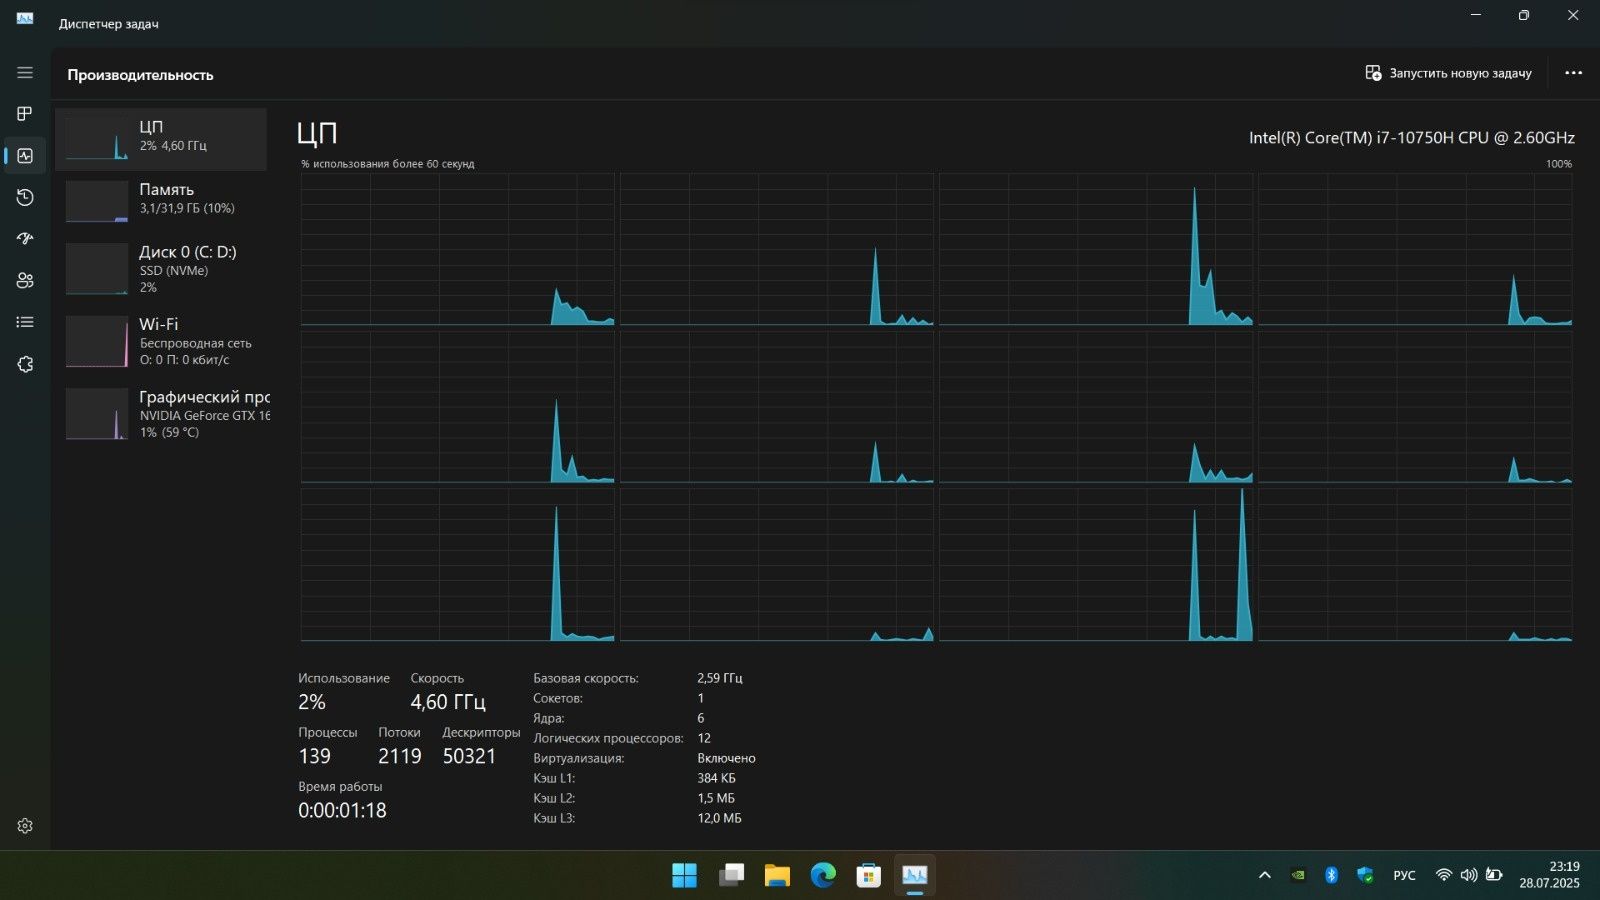
Task: Open File Explorer from taskbar
Action: 777,875
